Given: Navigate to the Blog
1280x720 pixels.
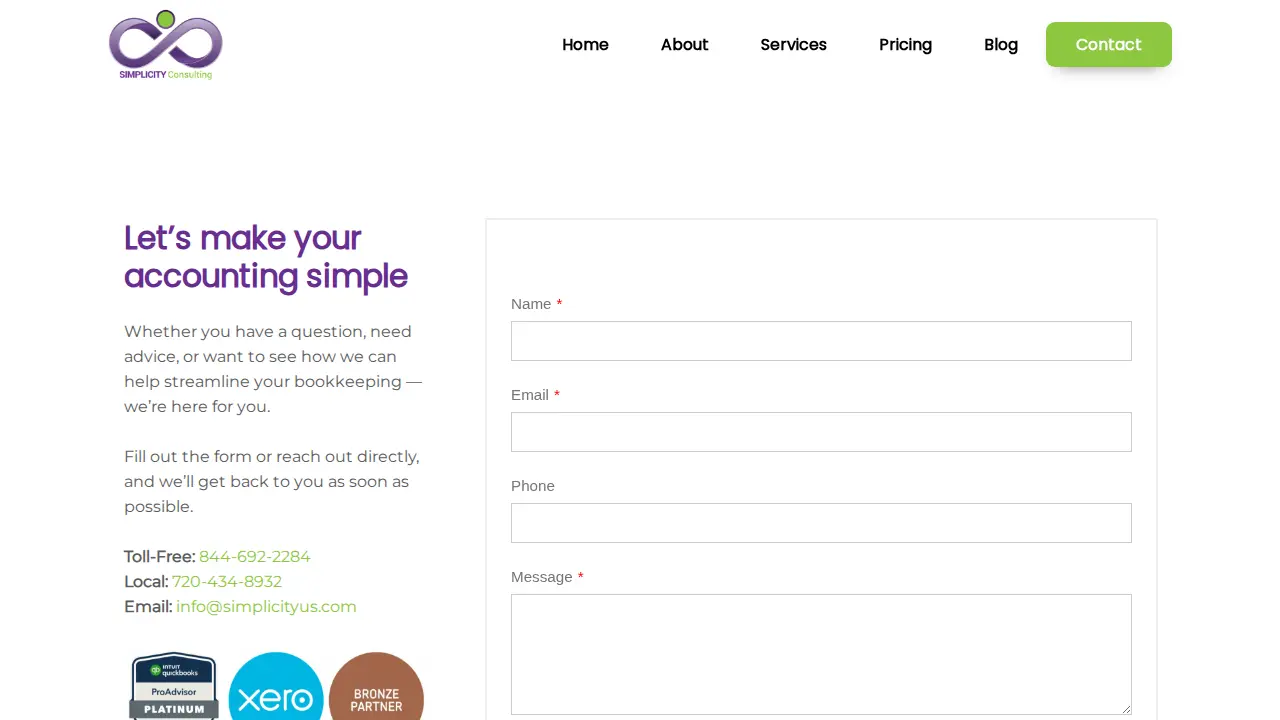Looking at the screenshot, I should (1001, 44).
